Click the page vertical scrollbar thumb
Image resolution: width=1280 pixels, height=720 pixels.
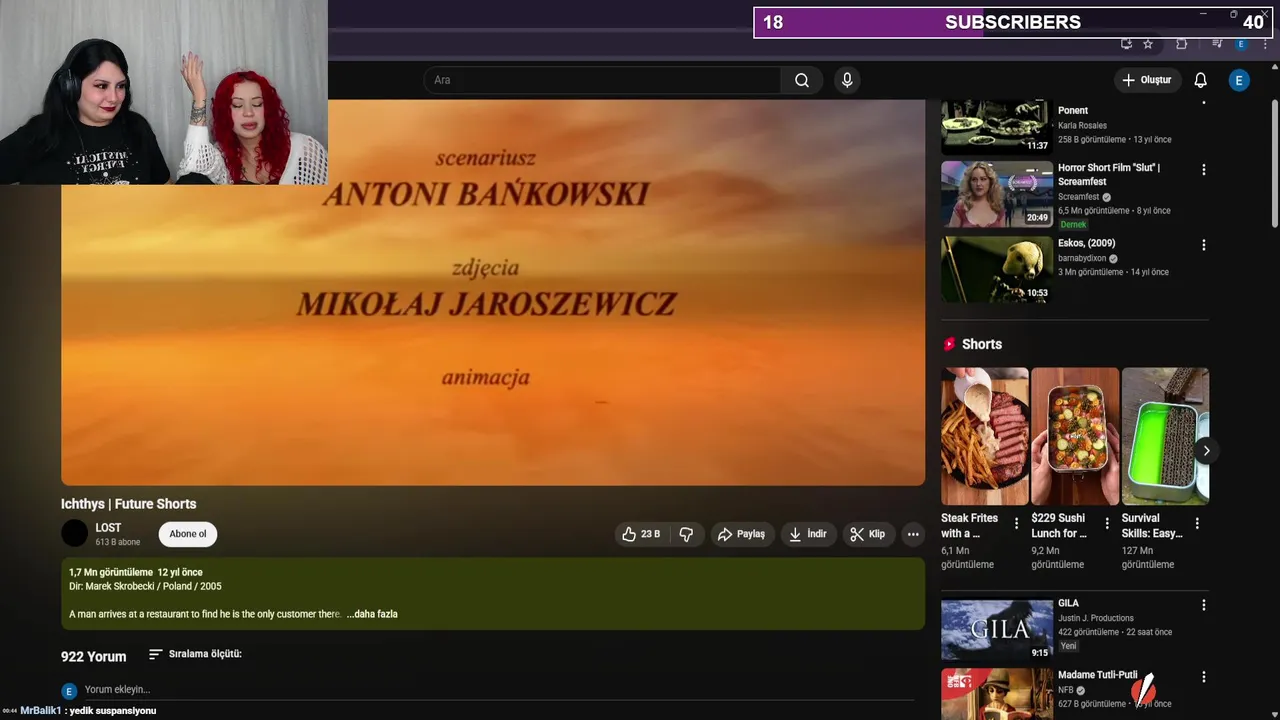[1273, 163]
